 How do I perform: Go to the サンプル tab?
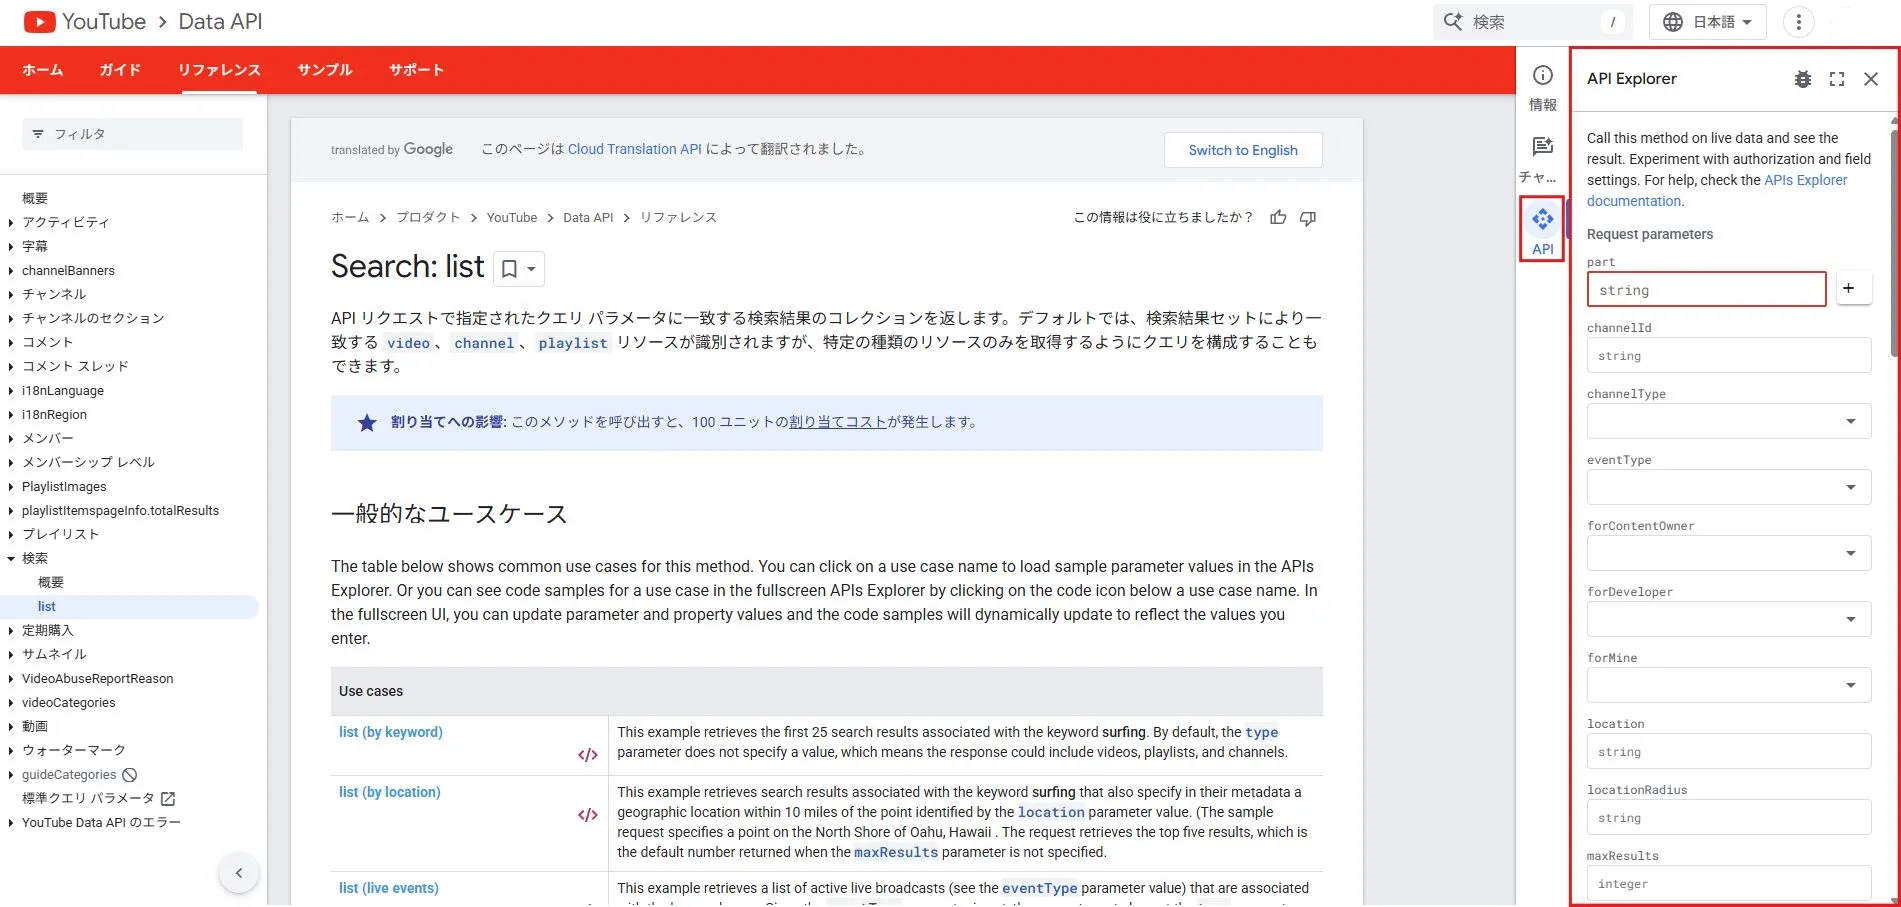(x=325, y=70)
